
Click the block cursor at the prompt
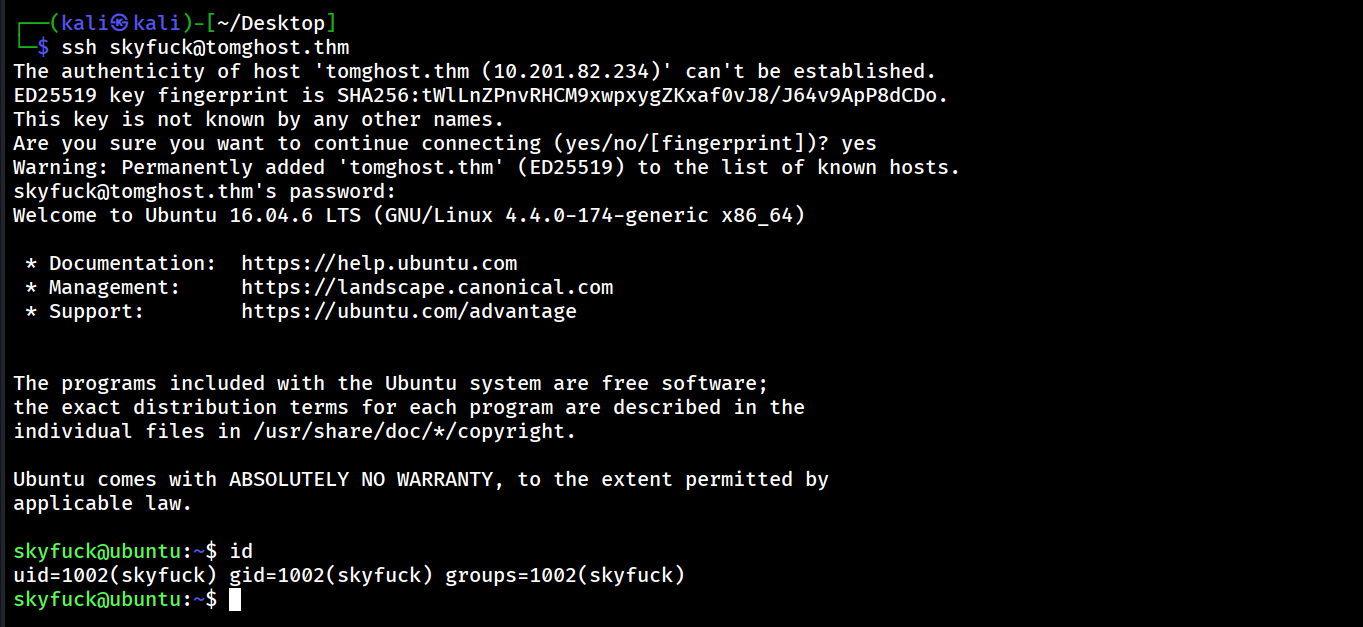[x=235, y=600]
